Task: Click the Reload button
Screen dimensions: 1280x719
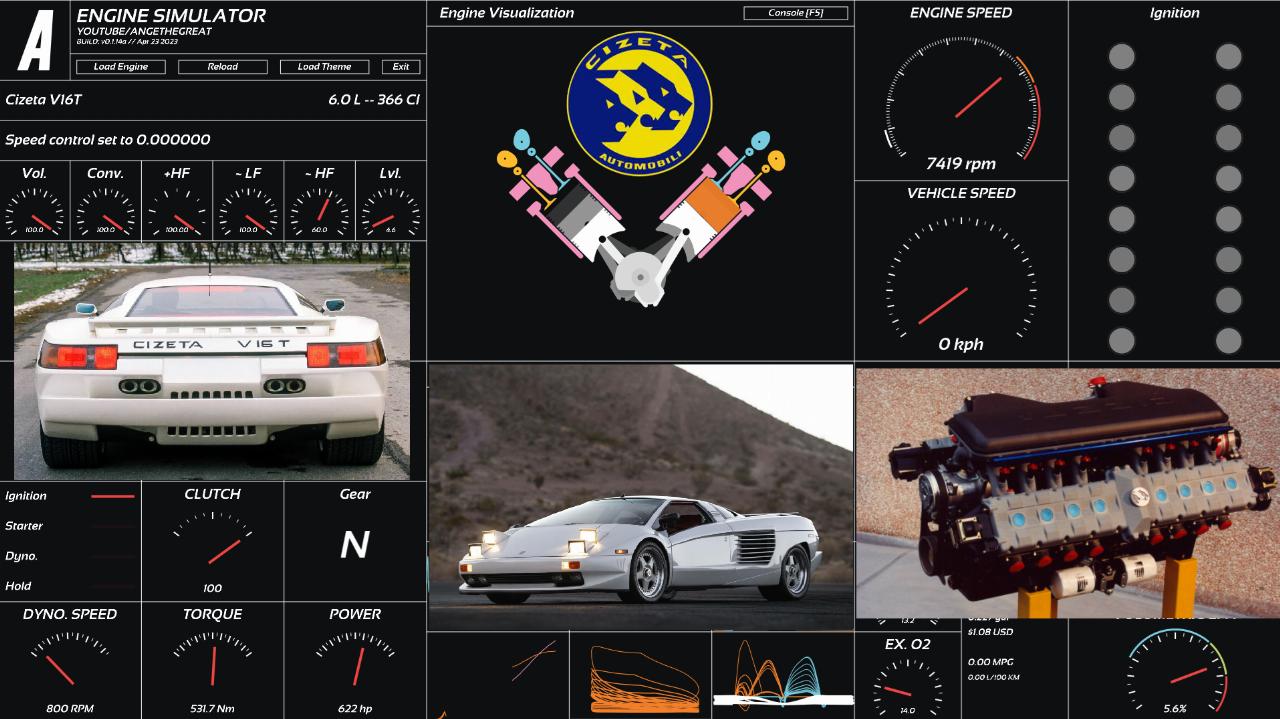Action: point(222,67)
